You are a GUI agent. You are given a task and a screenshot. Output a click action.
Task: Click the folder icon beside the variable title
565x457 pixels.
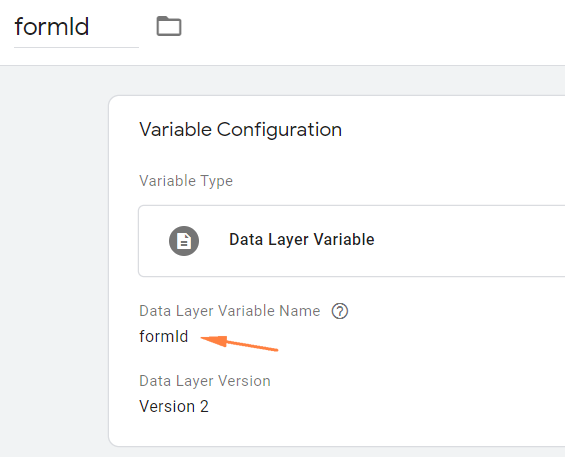click(169, 26)
